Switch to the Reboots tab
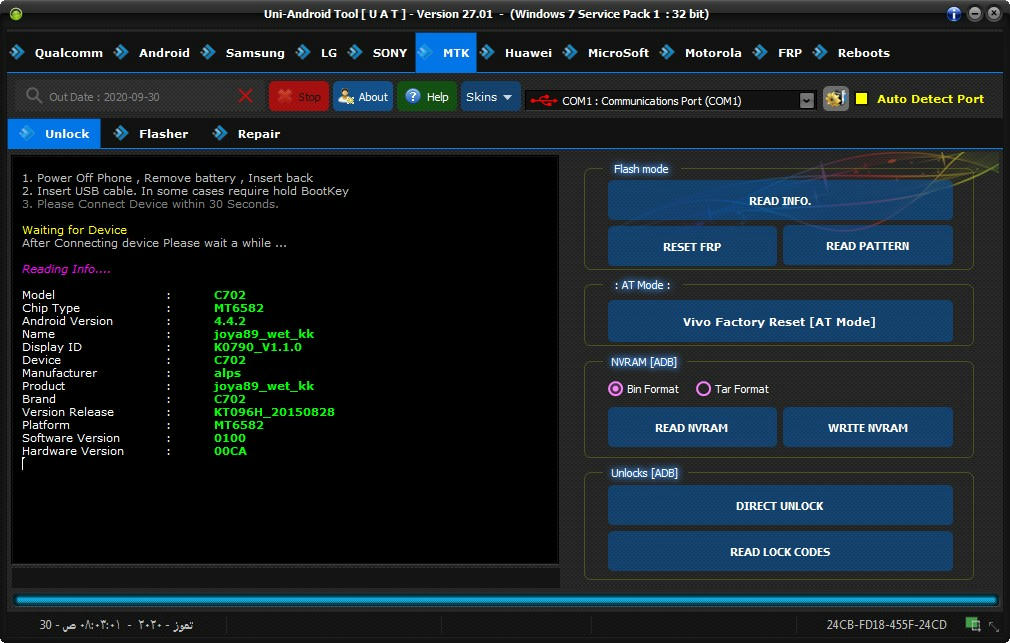The image size is (1010, 643). pyautogui.click(x=852, y=53)
